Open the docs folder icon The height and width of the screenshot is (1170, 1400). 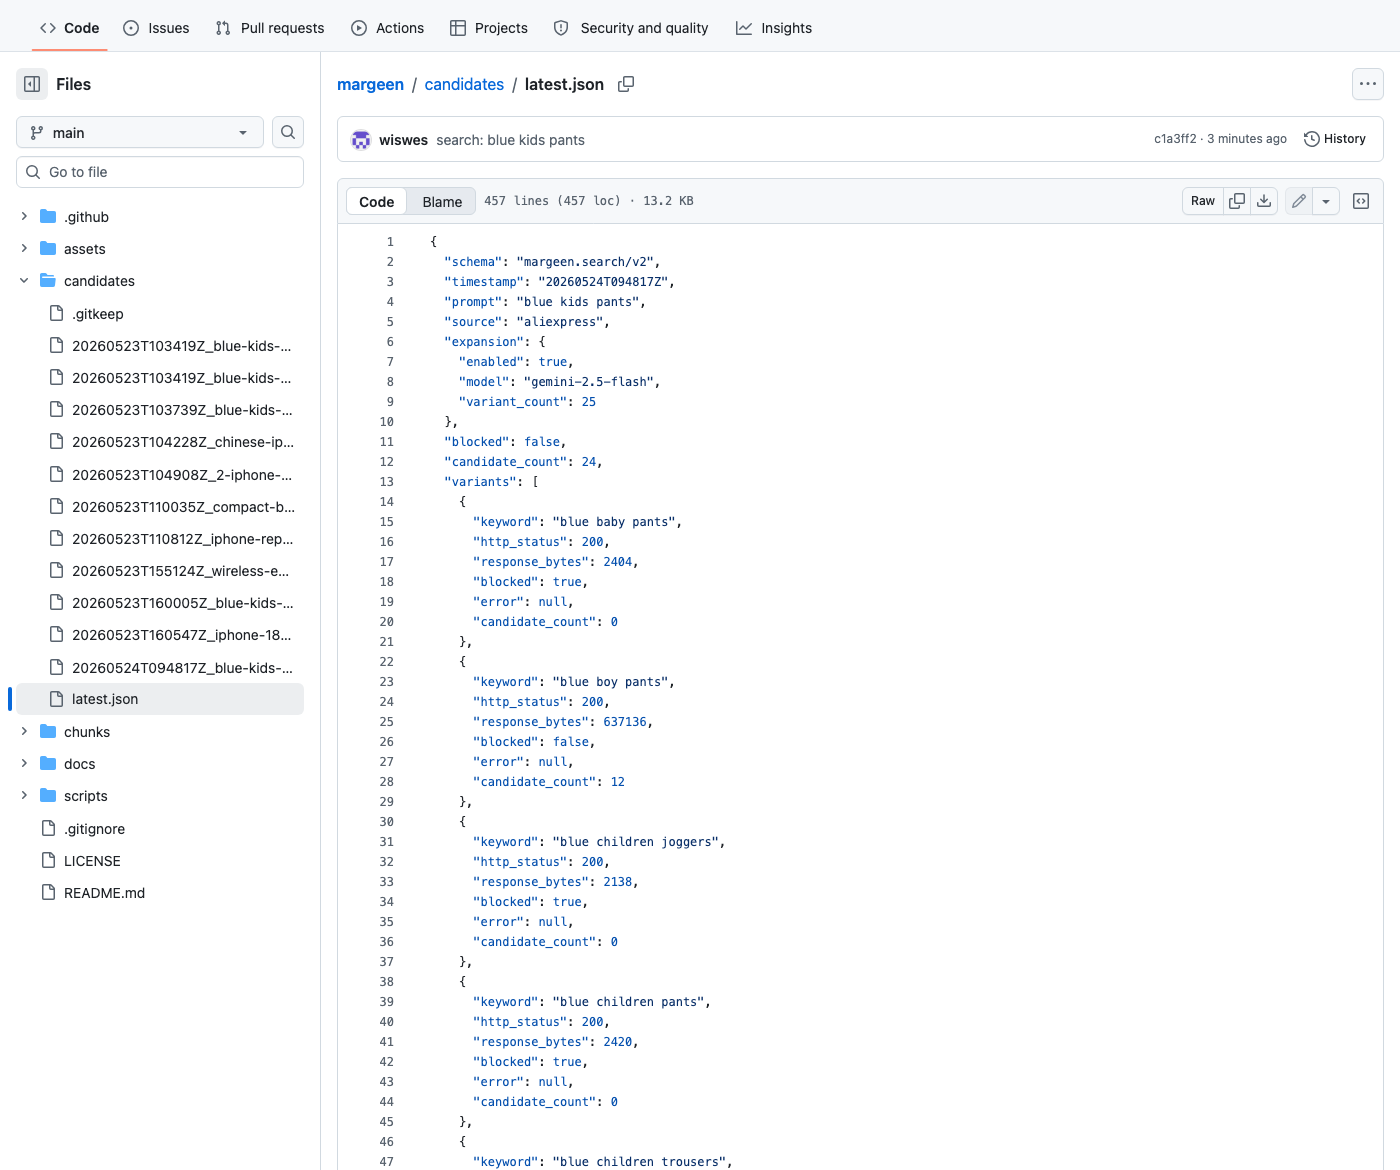pyautogui.click(x=48, y=764)
